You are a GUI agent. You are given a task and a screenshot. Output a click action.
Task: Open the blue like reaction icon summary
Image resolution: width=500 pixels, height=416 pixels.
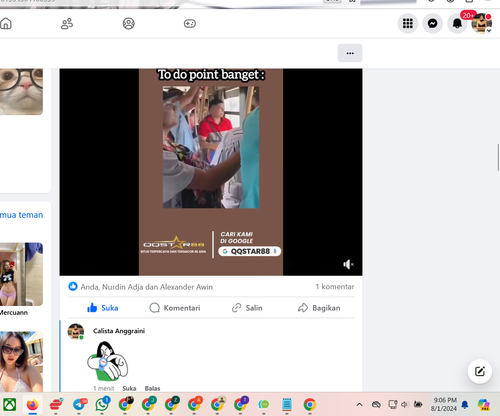73,286
